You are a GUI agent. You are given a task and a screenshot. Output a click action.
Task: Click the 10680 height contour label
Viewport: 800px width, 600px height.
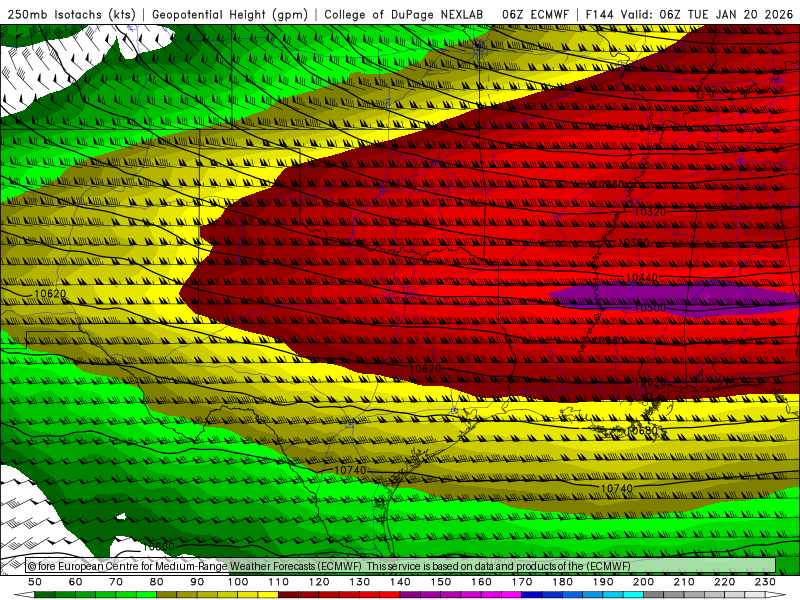(641, 431)
